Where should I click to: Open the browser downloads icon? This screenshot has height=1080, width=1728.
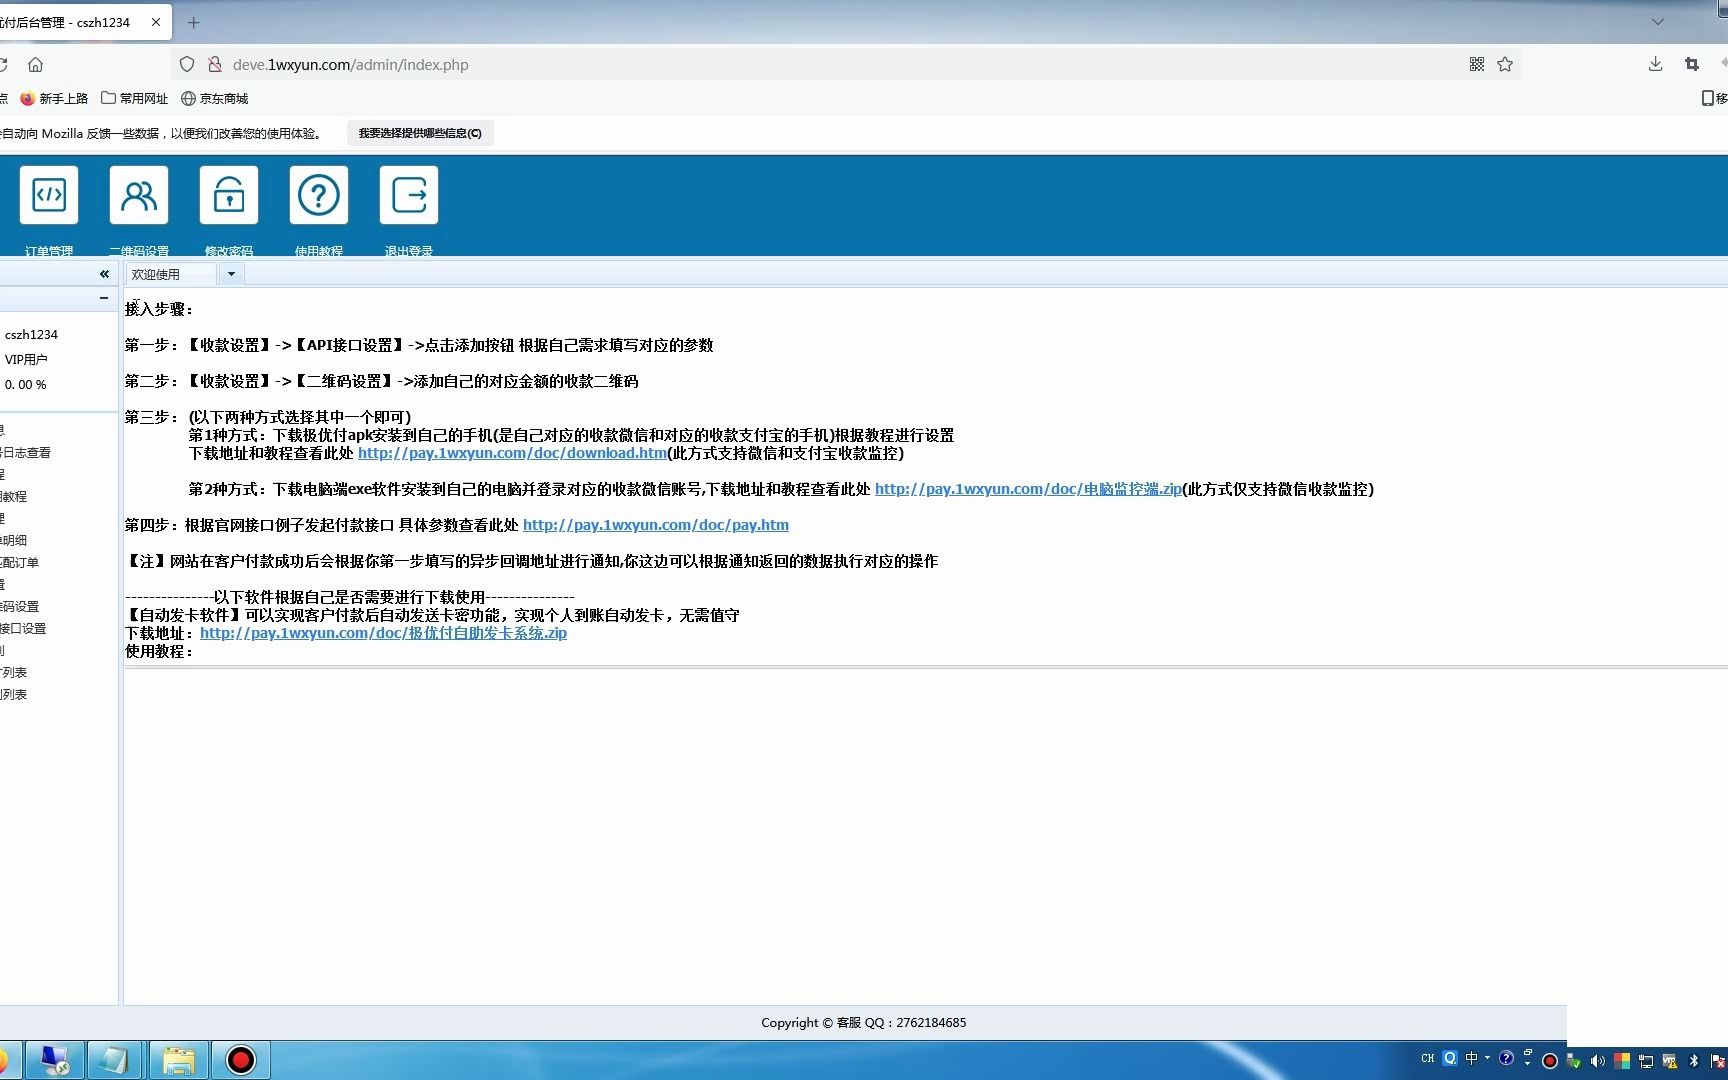[1655, 64]
